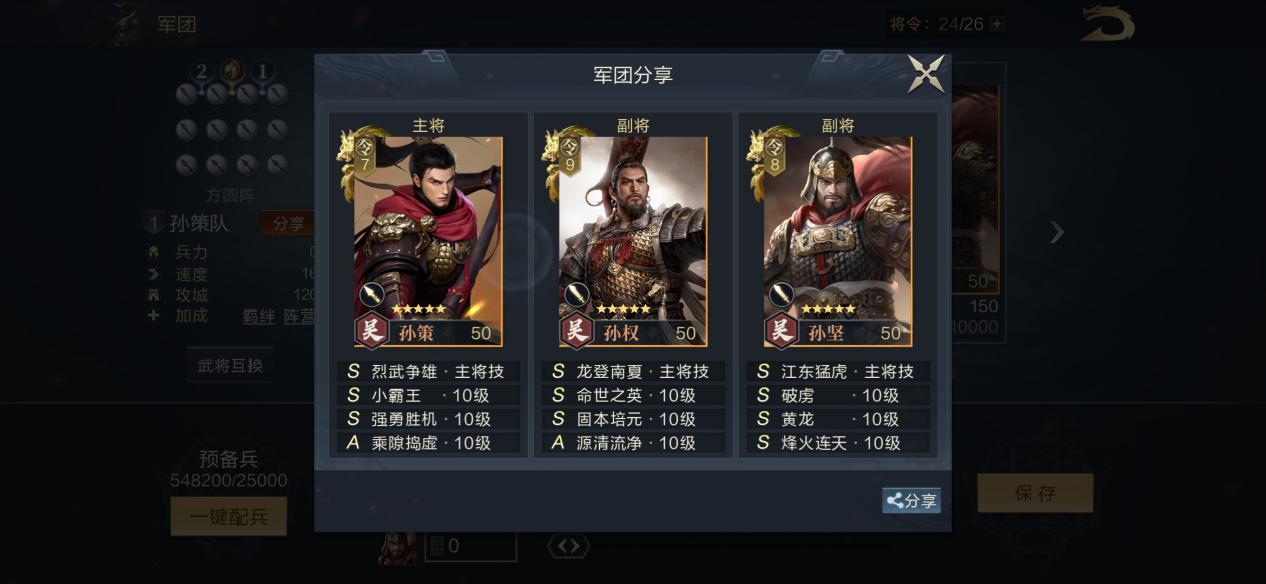Click the 分享 share button in dialog

click(911, 501)
